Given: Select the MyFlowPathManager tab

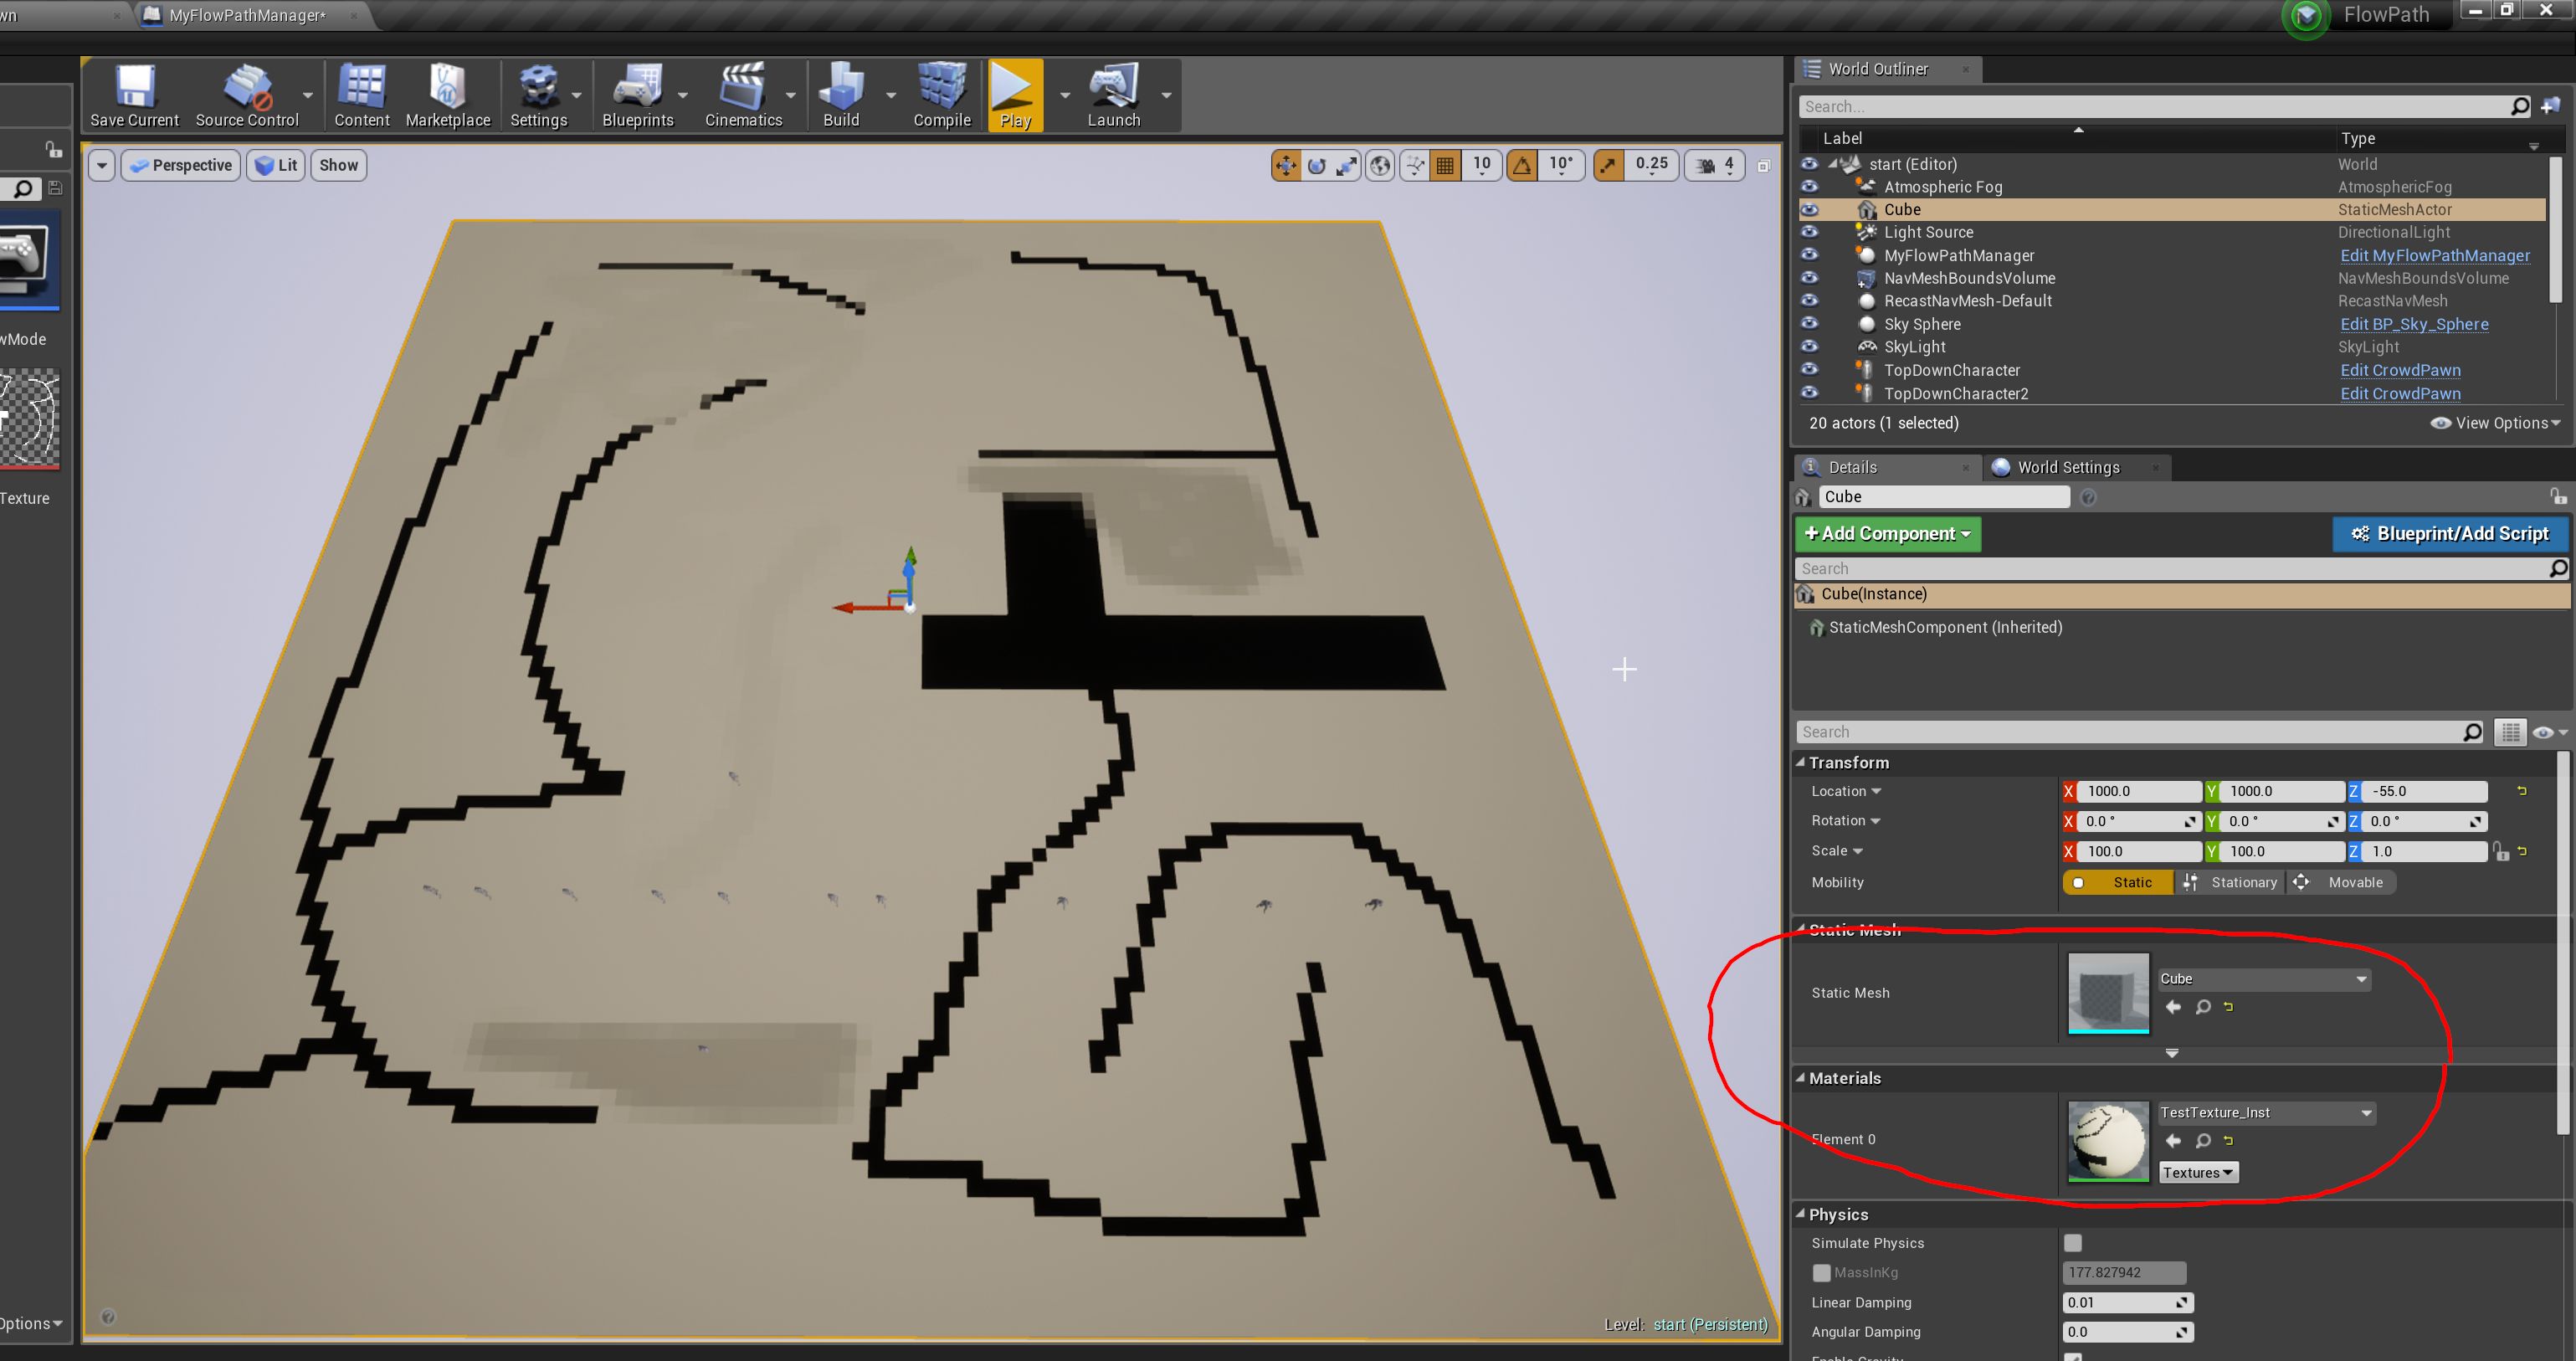Looking at the screenshot, I should [x=247, y=15].
